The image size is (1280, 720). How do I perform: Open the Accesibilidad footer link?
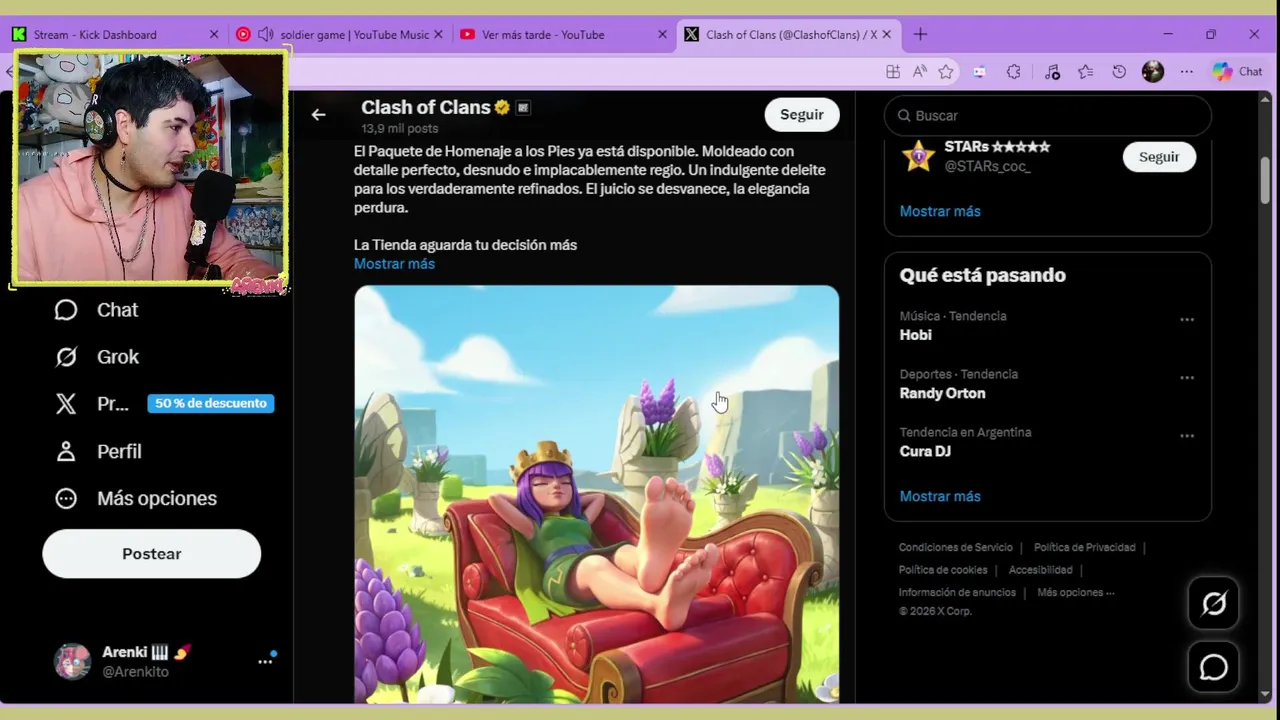pos(1041,570)
